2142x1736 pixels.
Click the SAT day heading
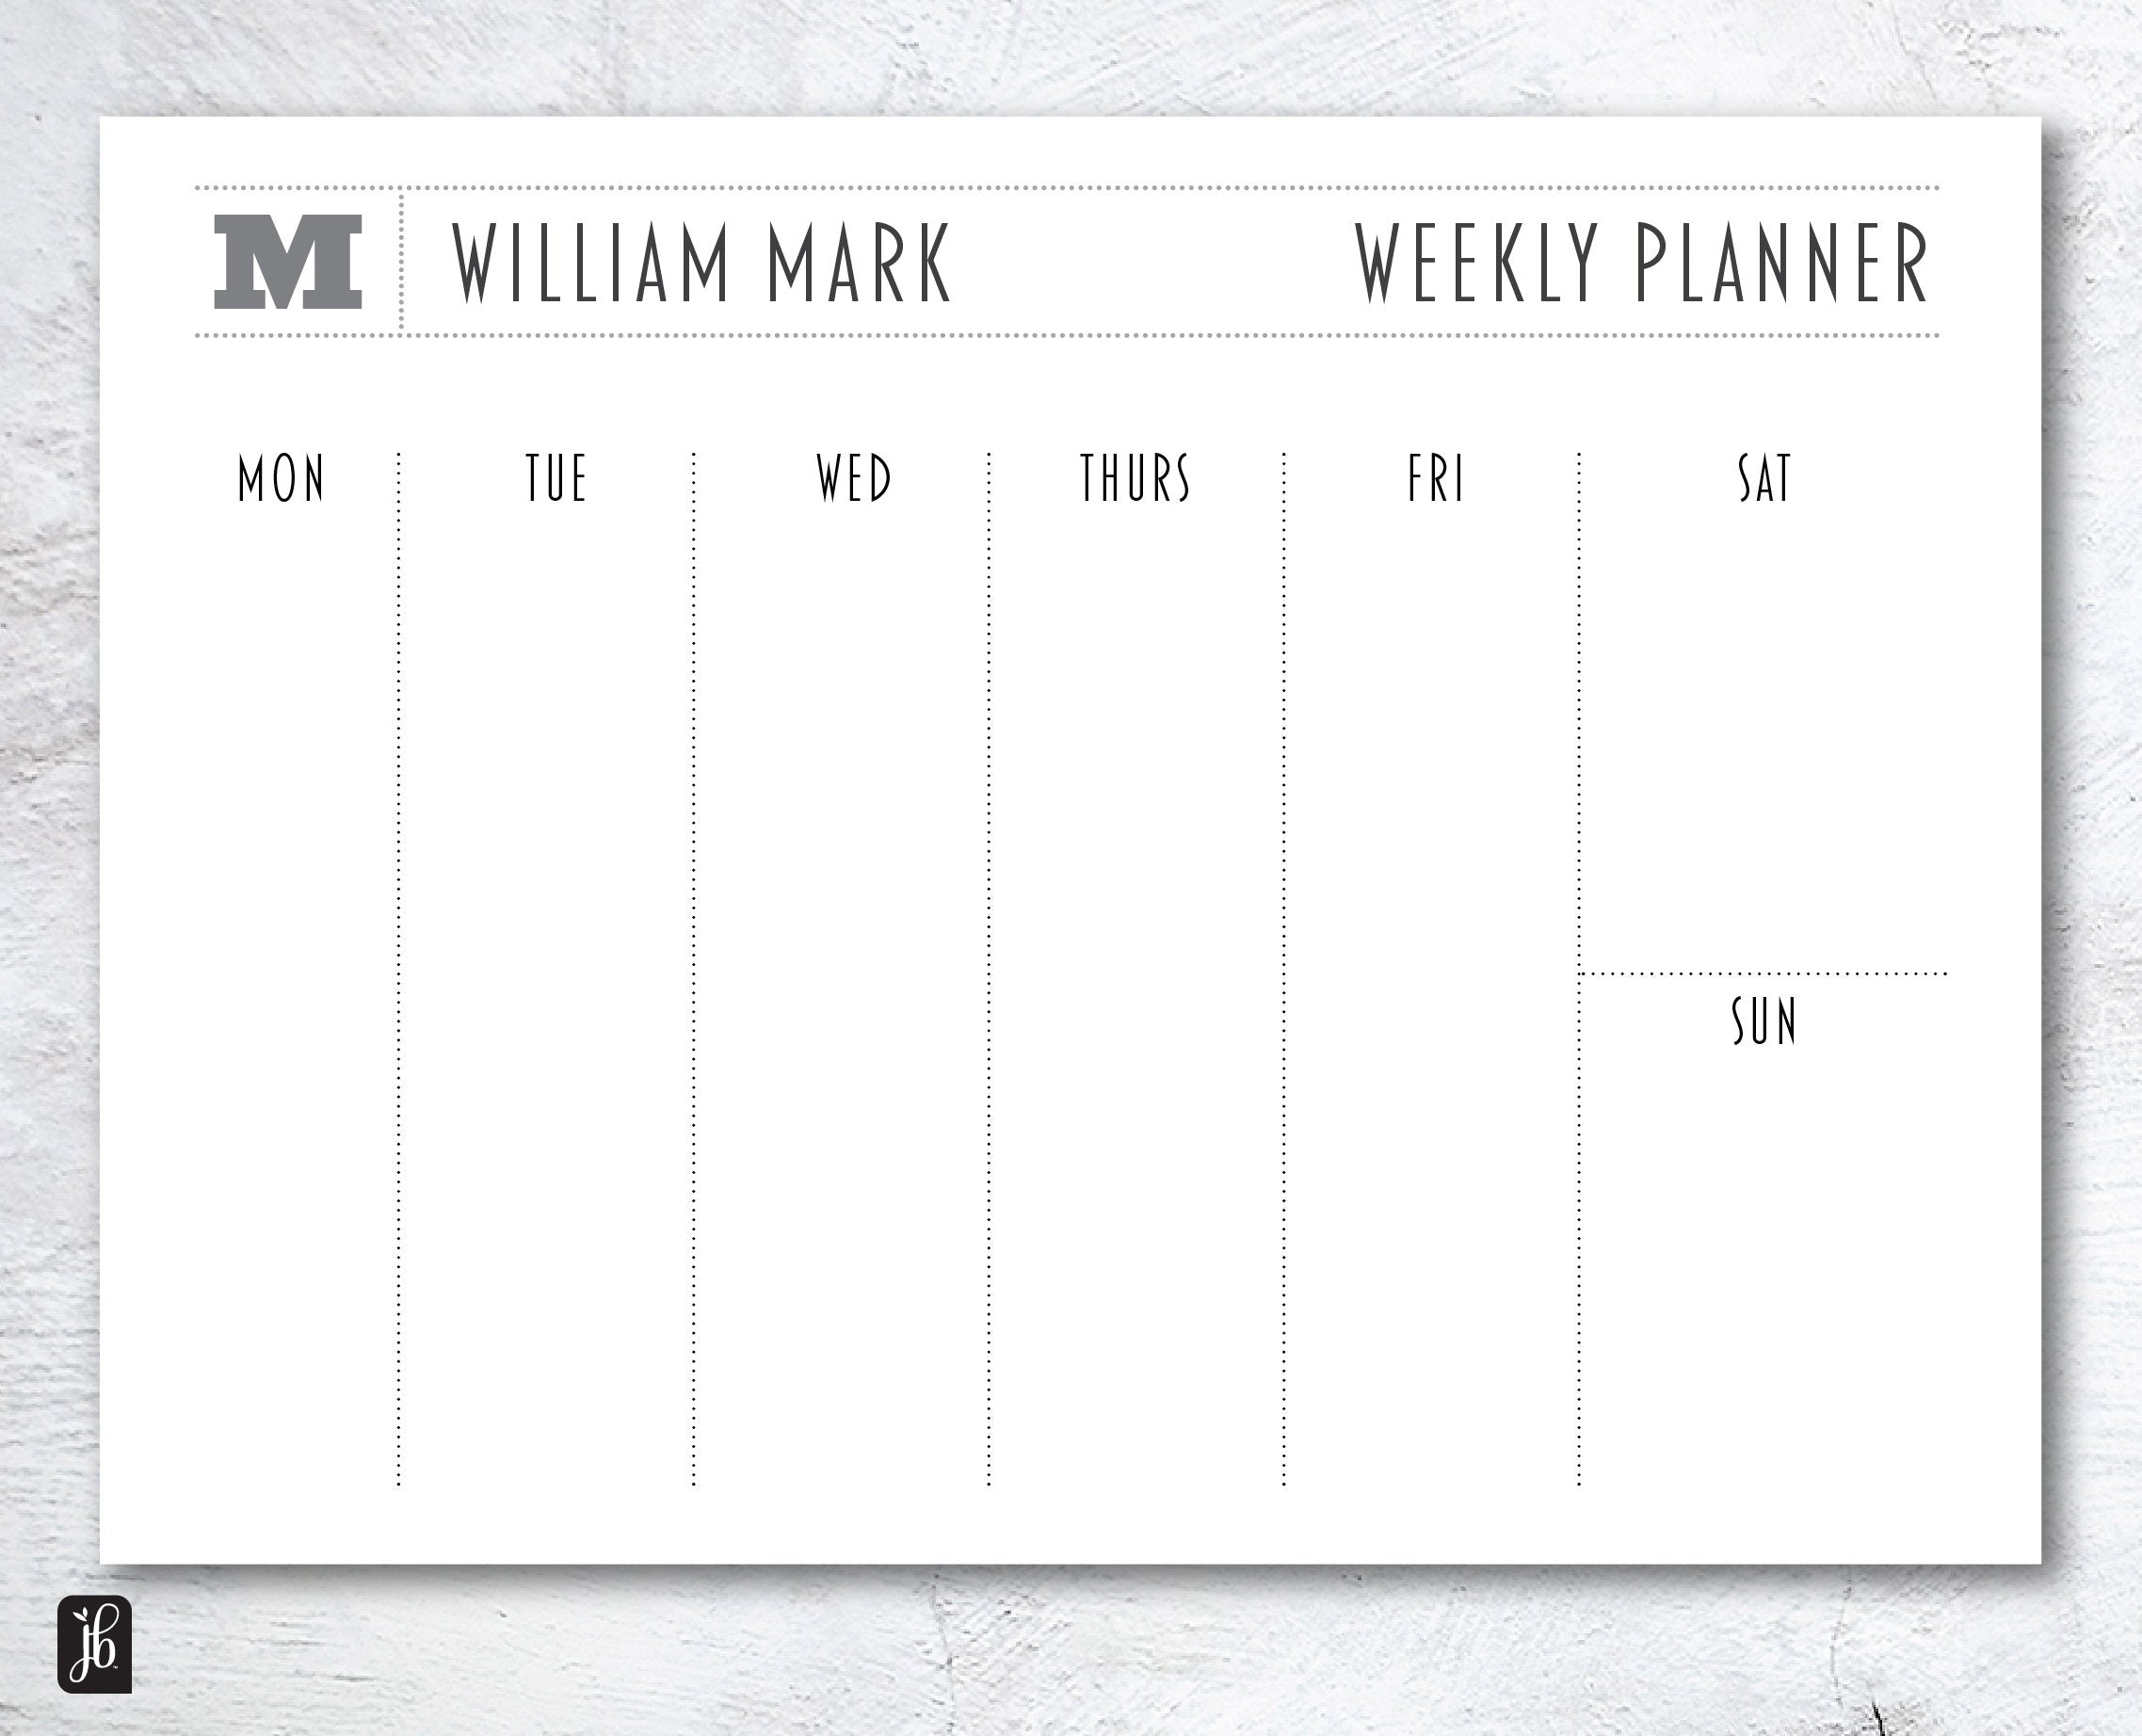pyautogui.click(x=1764, y=479)
